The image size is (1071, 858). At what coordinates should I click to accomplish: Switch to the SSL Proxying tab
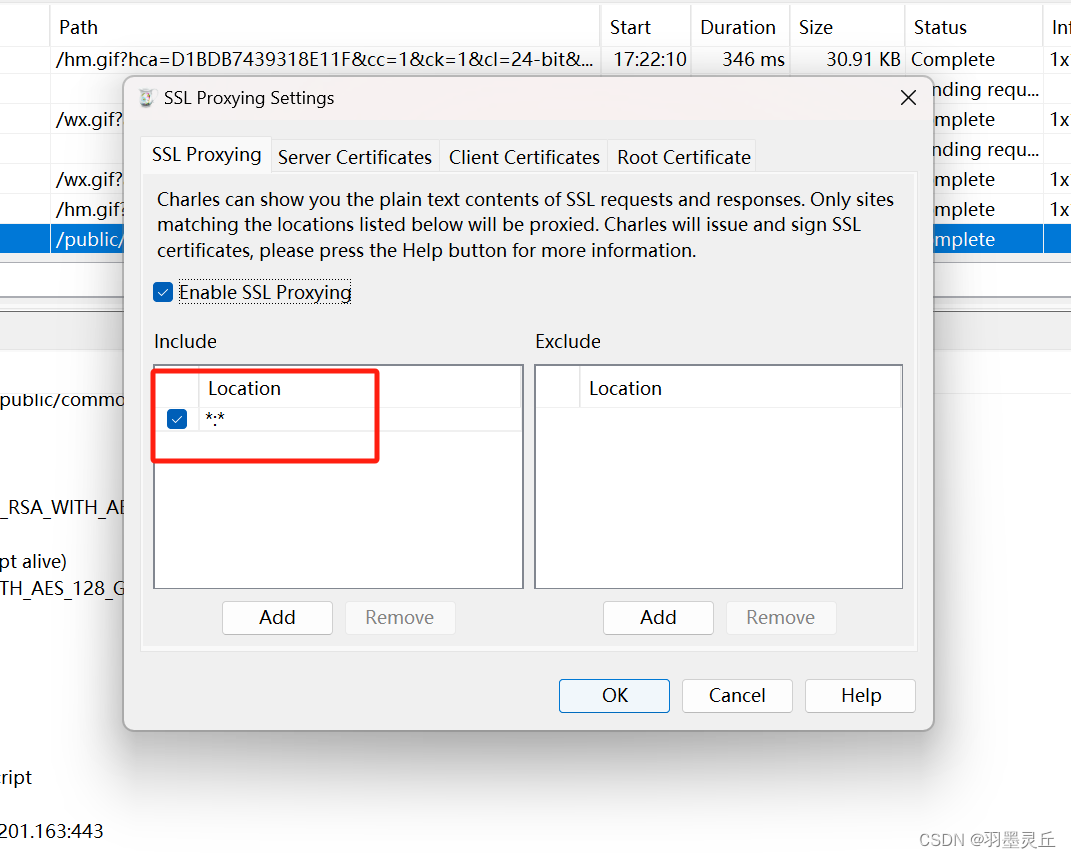coord(206,155)
